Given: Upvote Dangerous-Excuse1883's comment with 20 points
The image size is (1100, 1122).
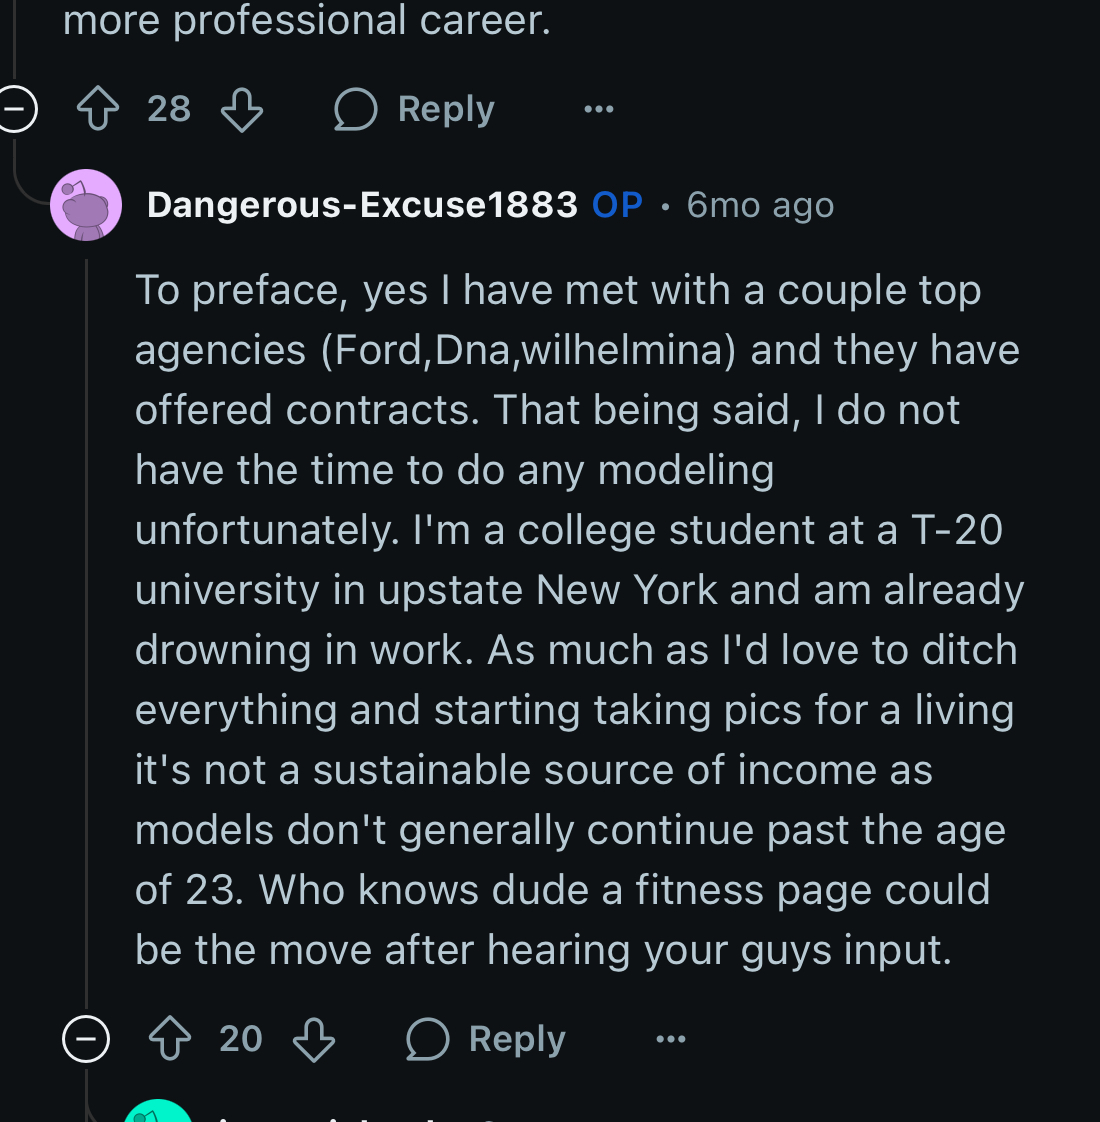Looking at the screenshot, I should [170, 1039].
